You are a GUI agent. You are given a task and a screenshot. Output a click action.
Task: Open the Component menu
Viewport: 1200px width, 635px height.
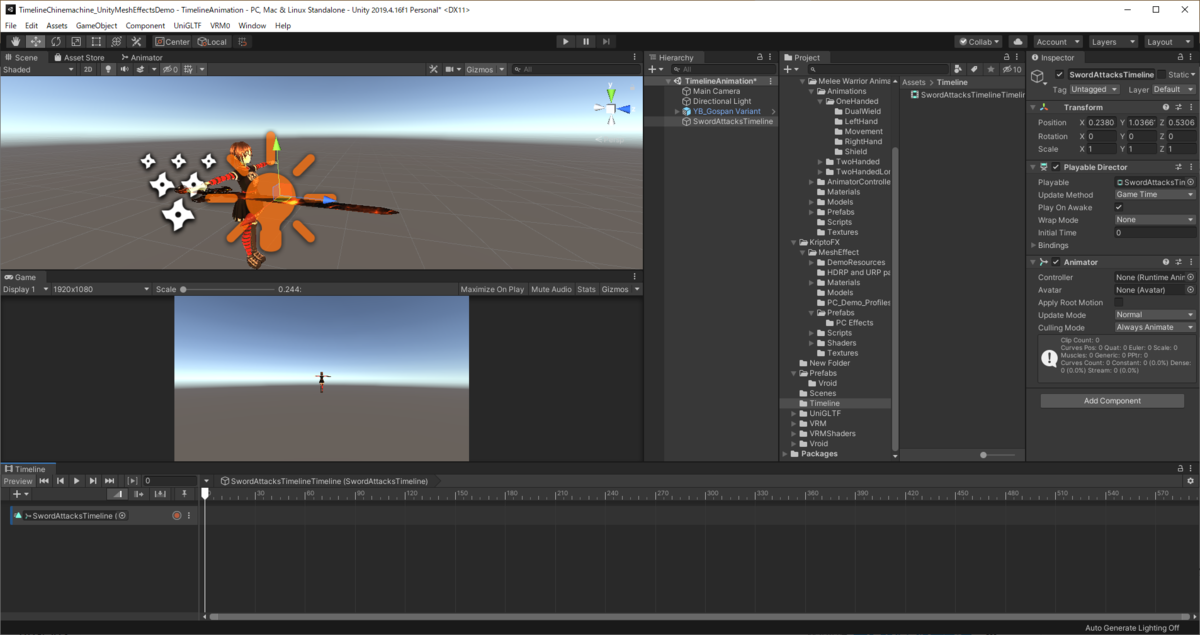145,25
